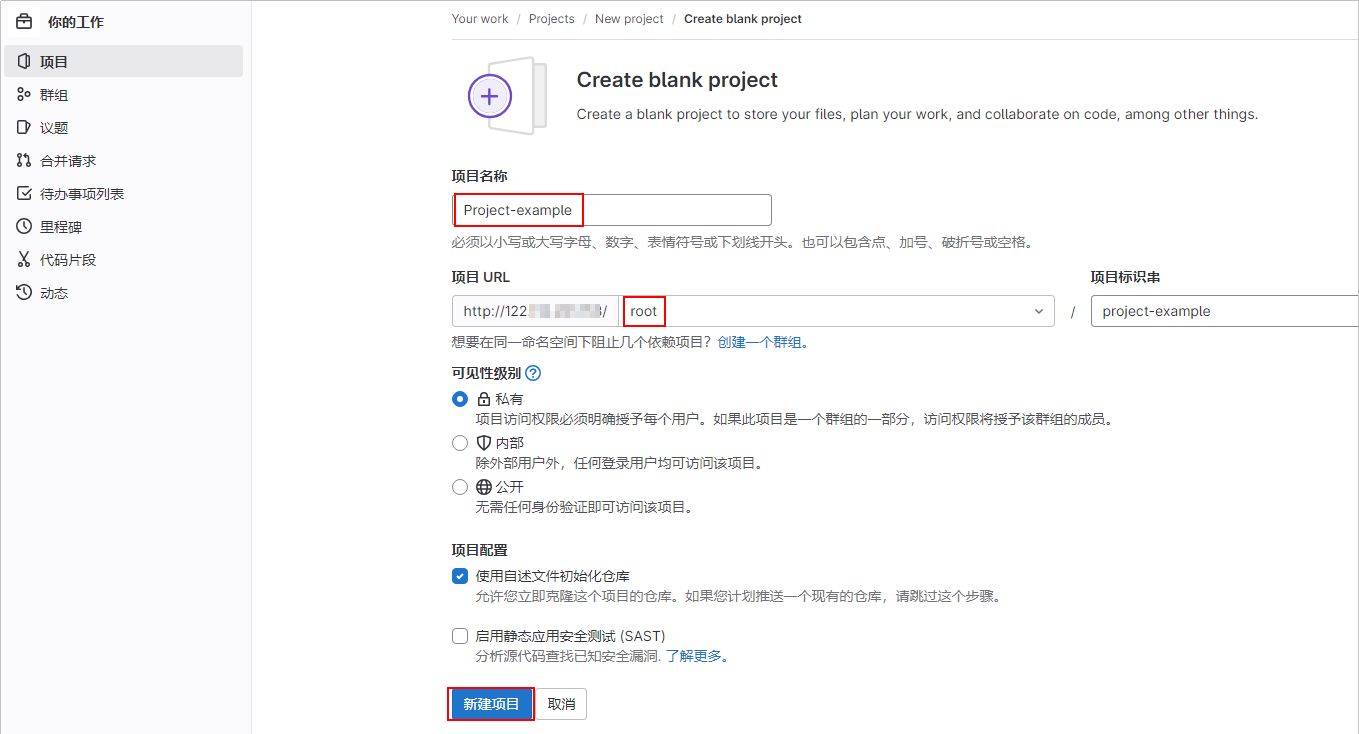Click the 待办事项列表 todo checkmark icon
The width and height of the screenshot is (1359, 734).
(x=24, y=194)
